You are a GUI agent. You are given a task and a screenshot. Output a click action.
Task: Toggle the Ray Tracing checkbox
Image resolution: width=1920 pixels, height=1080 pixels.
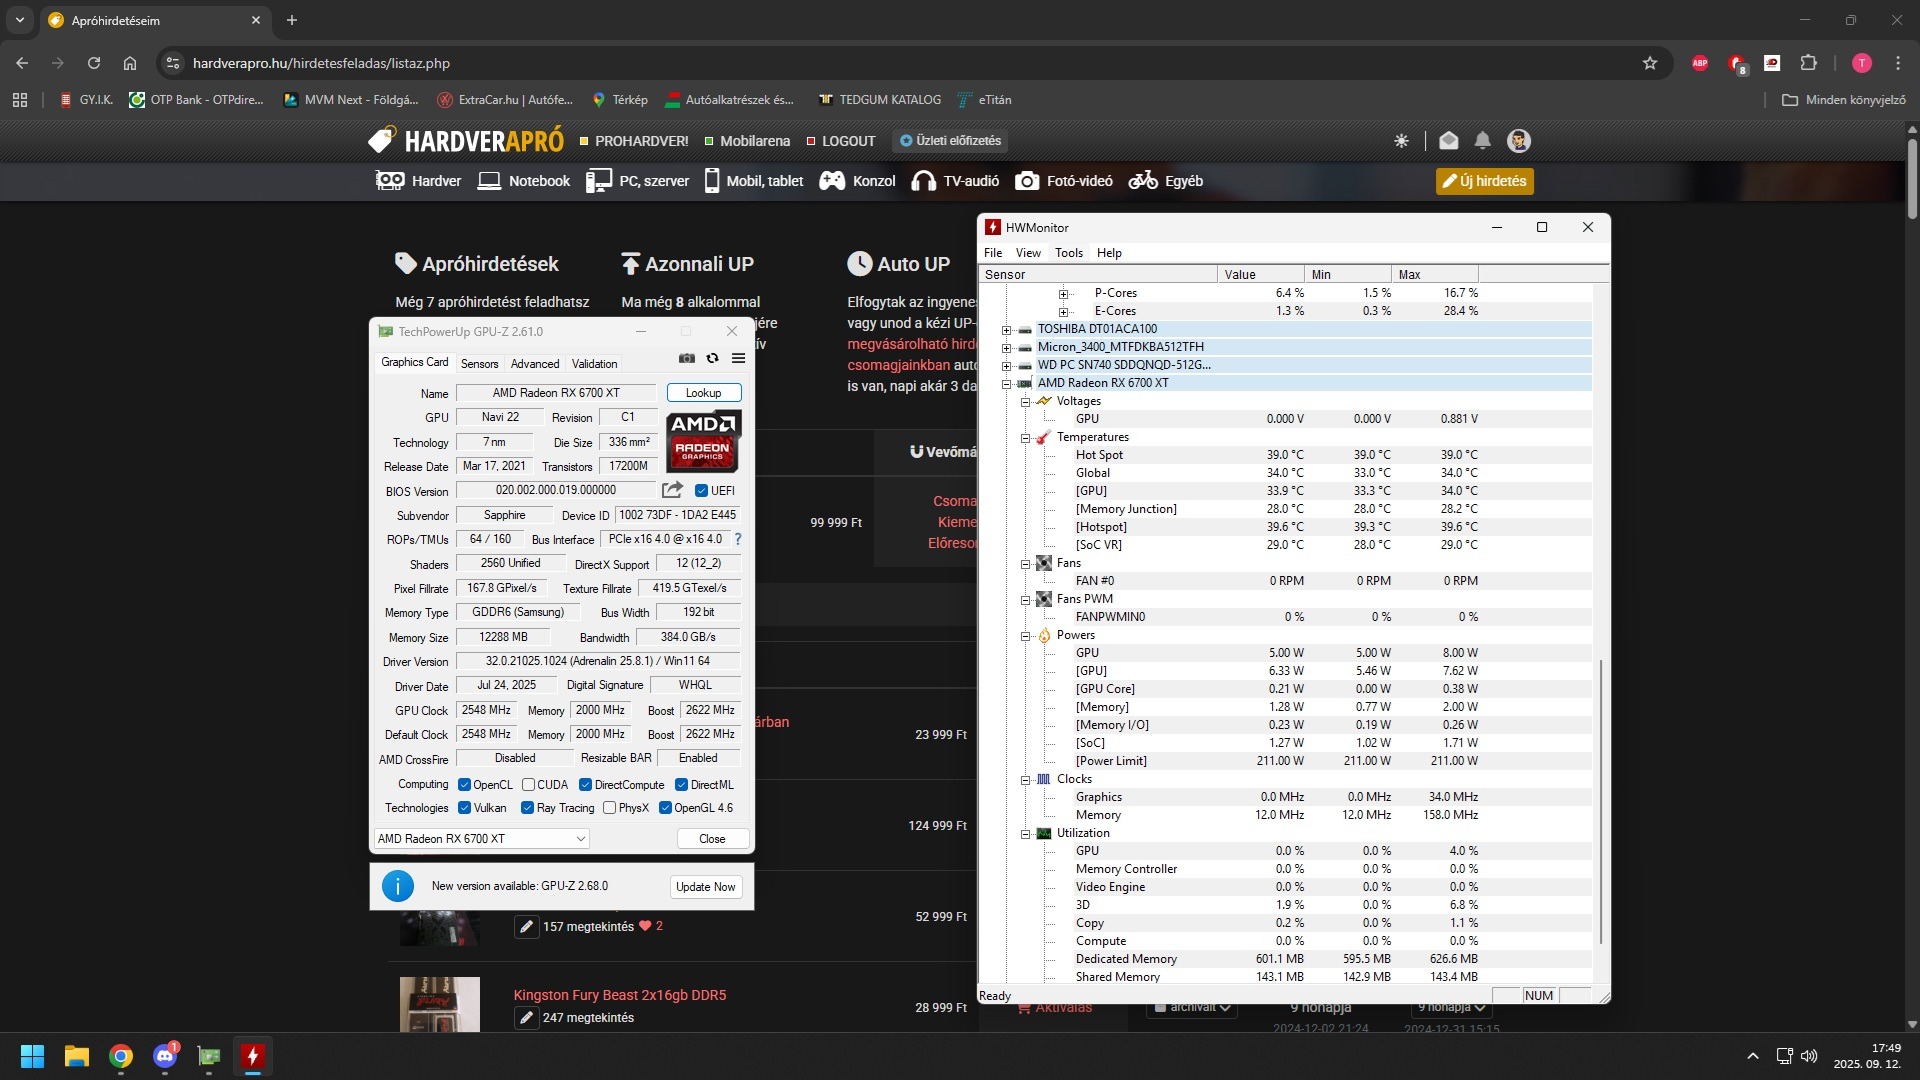[x=527, y=808]
